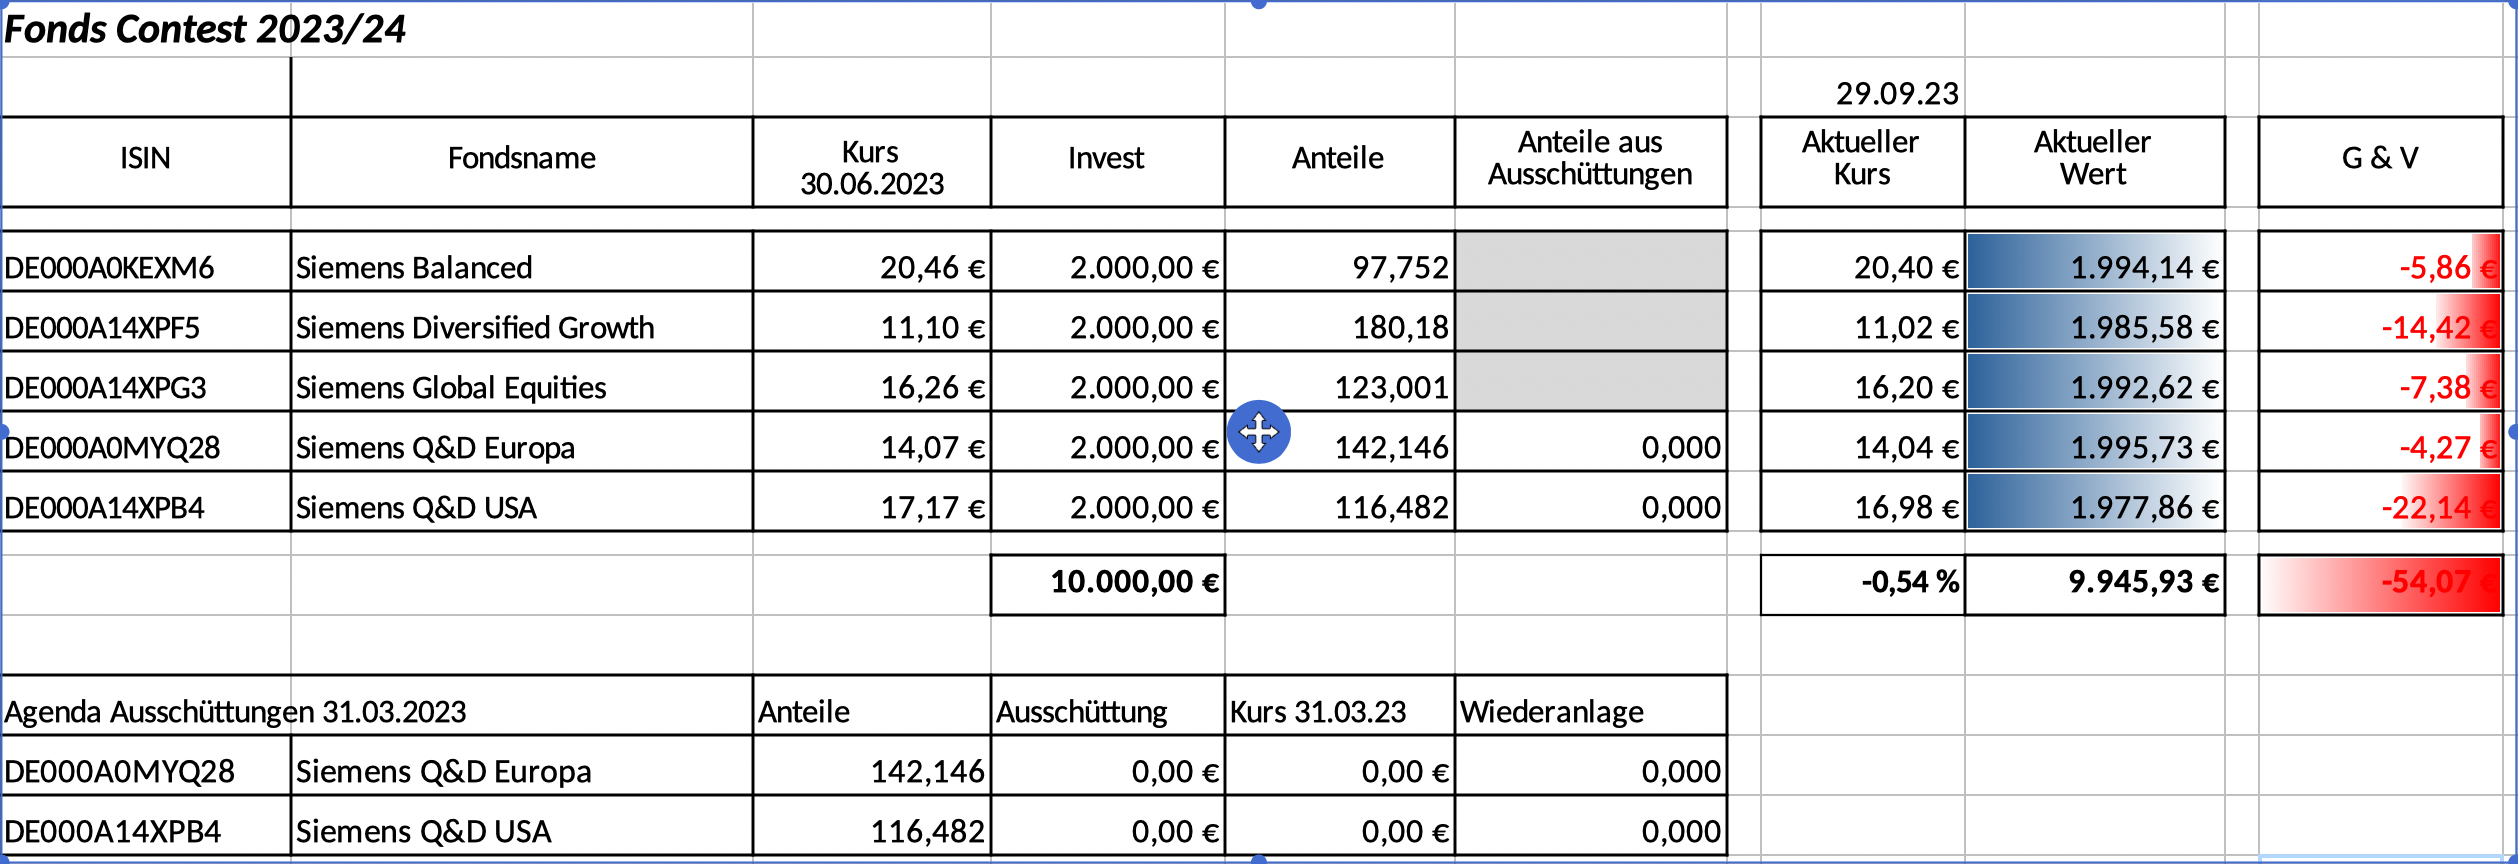Click the blue move handle icon
The height and width of the screenshot is (864, 2518).
point(1258,432)
